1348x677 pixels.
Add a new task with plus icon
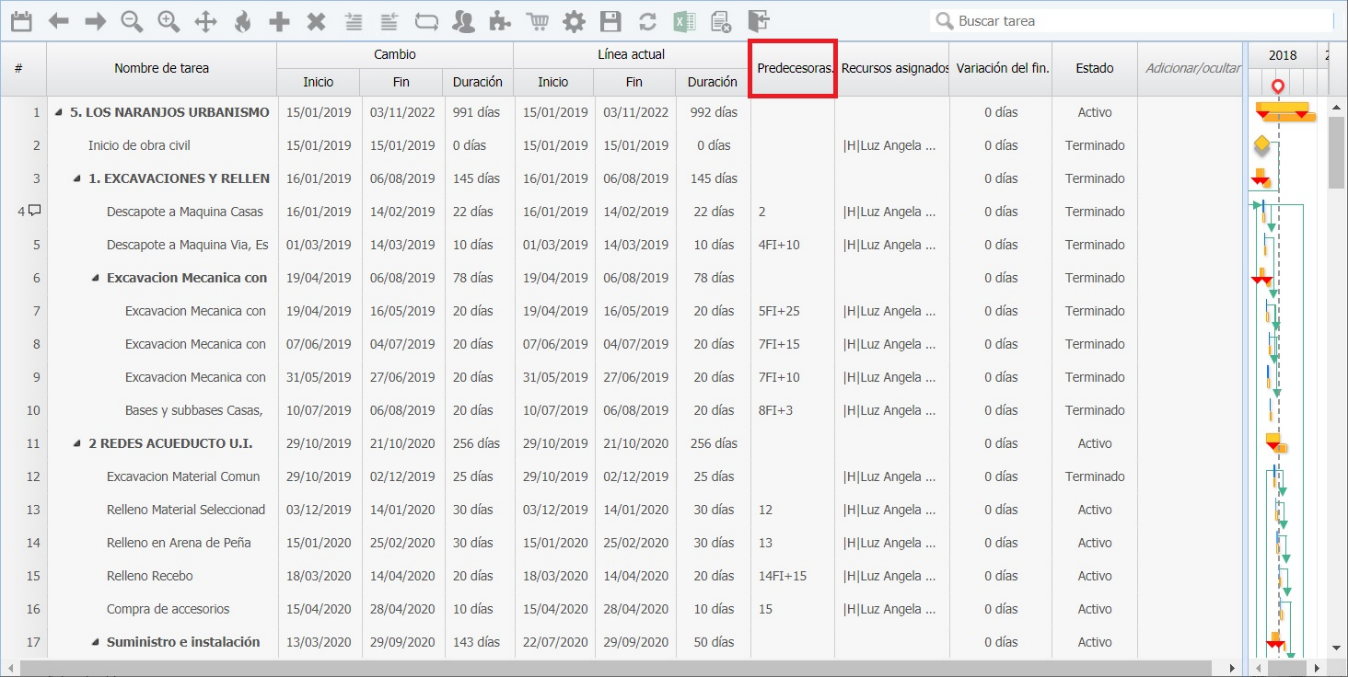point(279,21)
